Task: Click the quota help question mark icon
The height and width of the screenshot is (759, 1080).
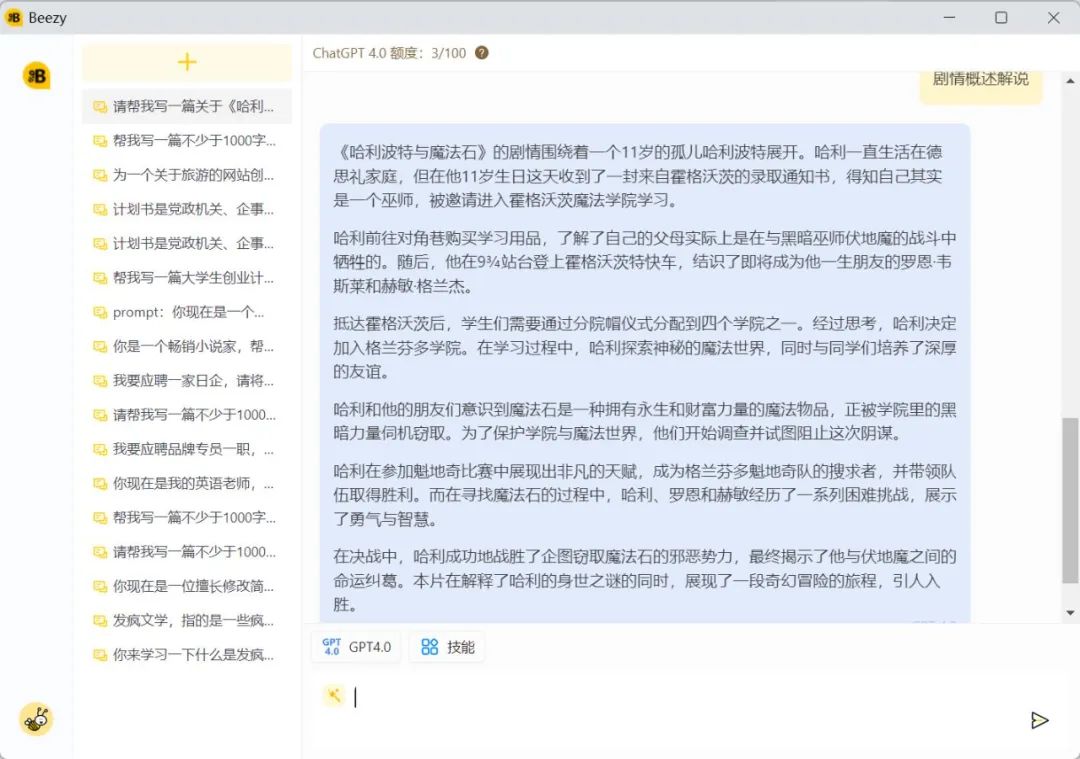Action: coord(481,53)
